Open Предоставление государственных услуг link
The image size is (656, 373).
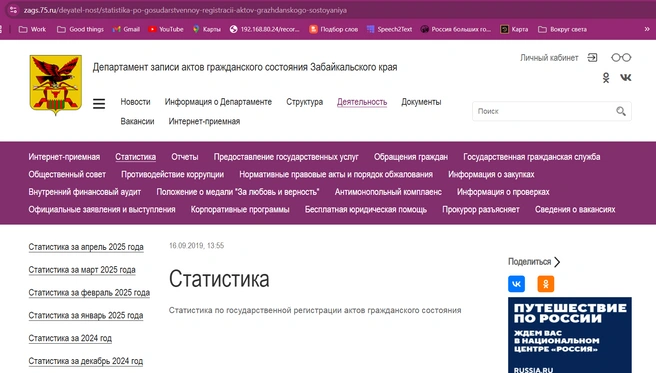(x=286, y=157)
